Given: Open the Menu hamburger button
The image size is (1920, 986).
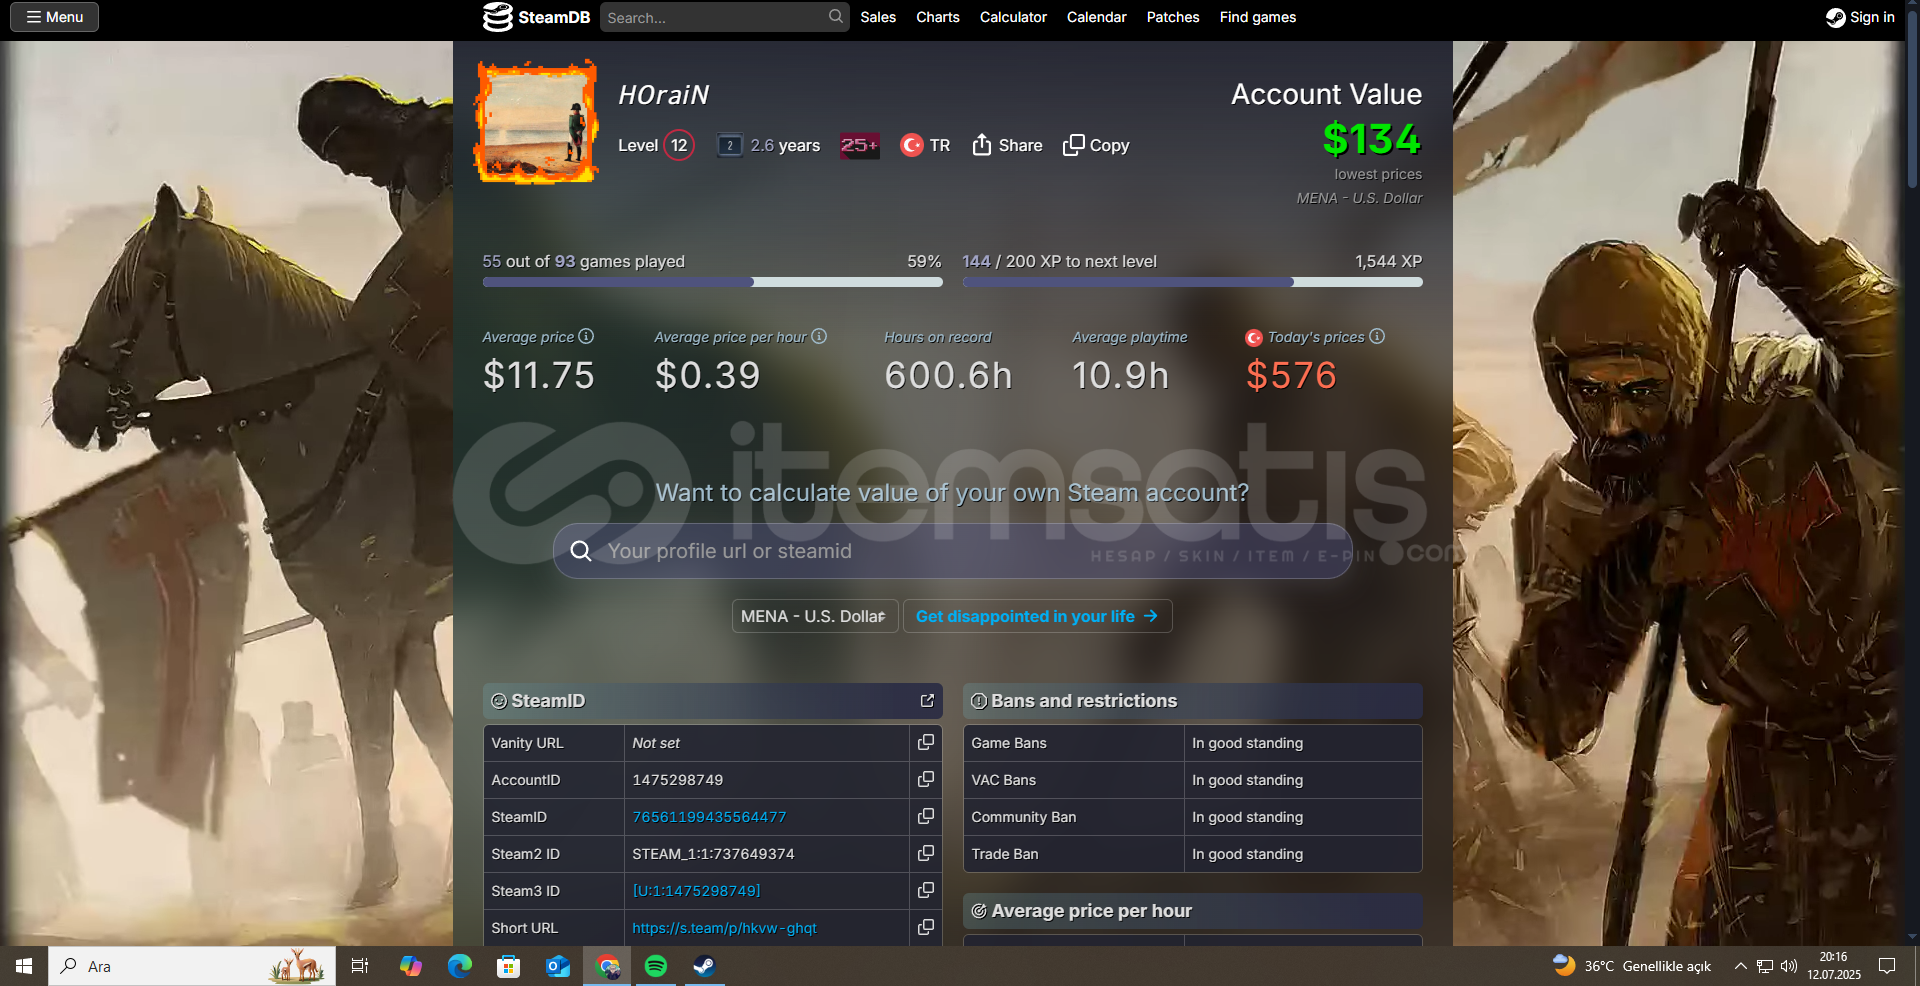Looking at the screenshot, I should [54, 17].
